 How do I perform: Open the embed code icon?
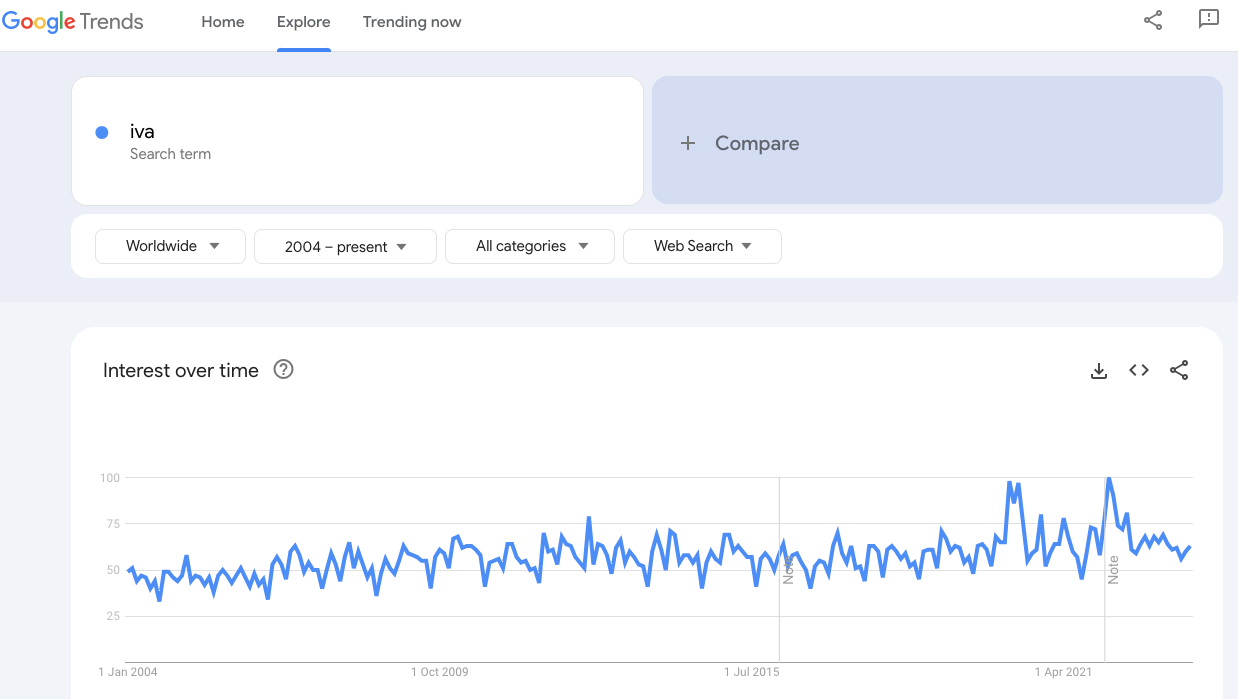(x=1138, y=370)
